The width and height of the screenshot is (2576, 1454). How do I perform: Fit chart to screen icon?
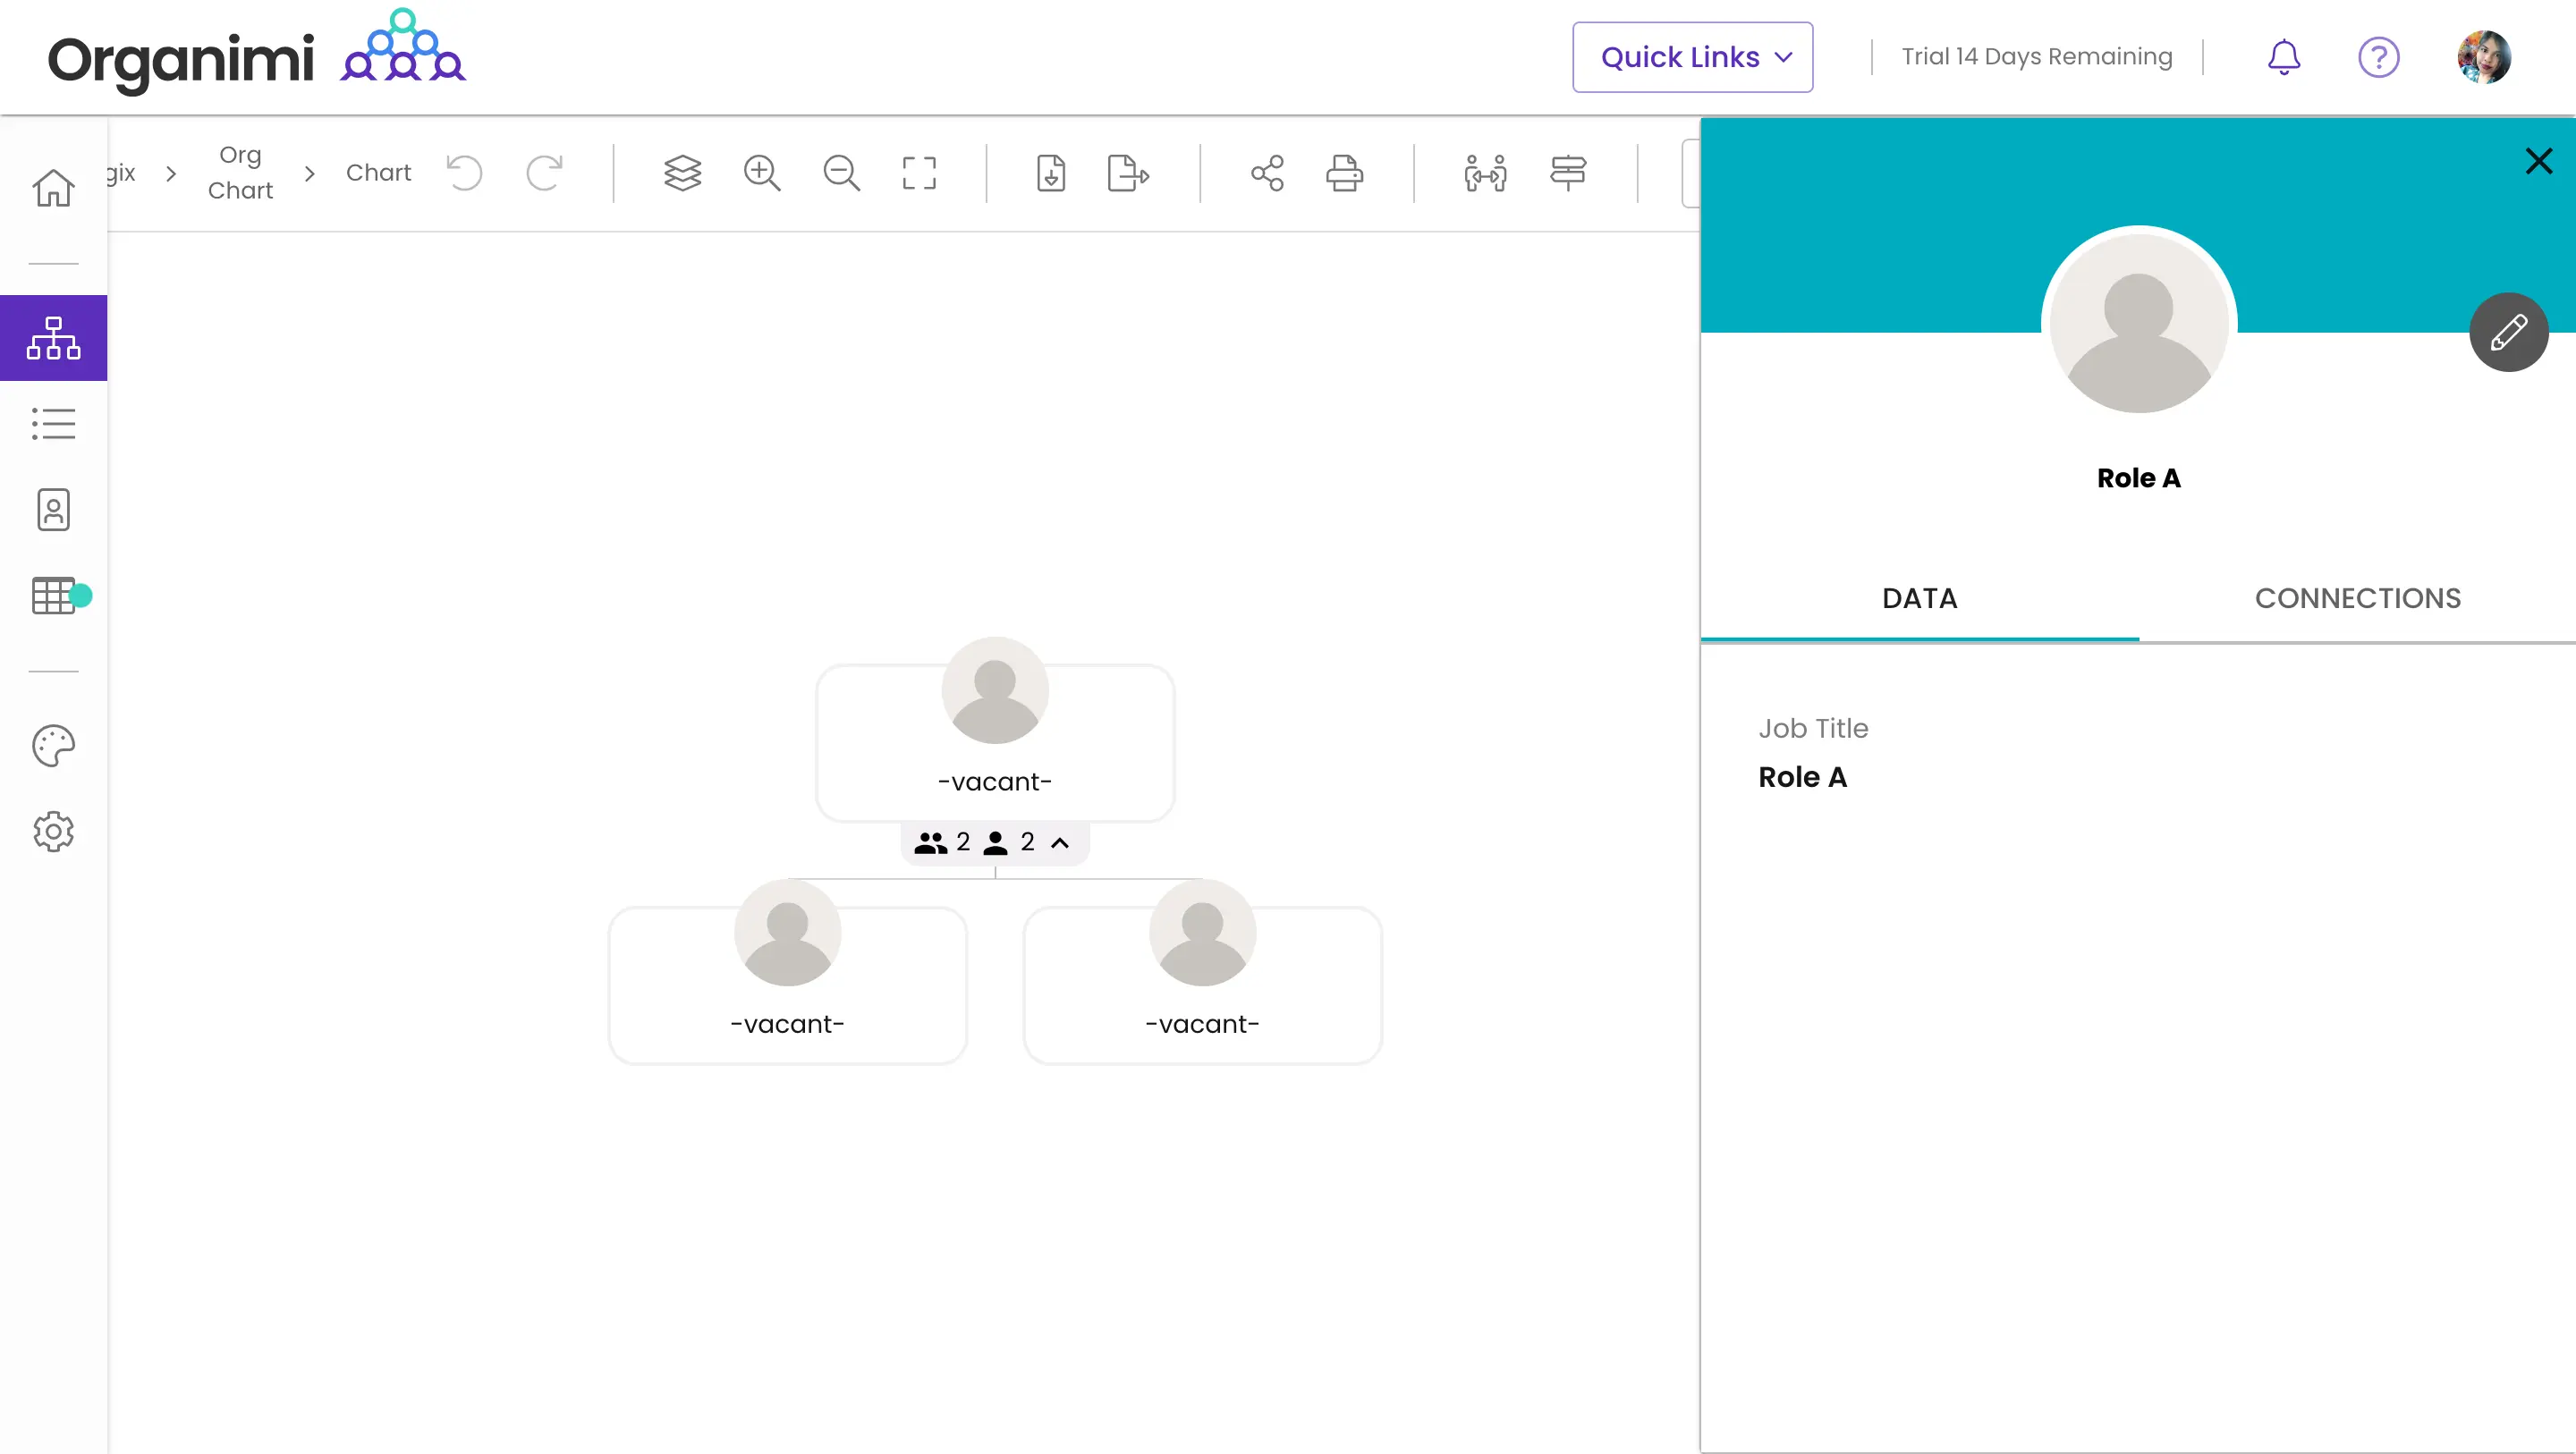pos(919,173)
